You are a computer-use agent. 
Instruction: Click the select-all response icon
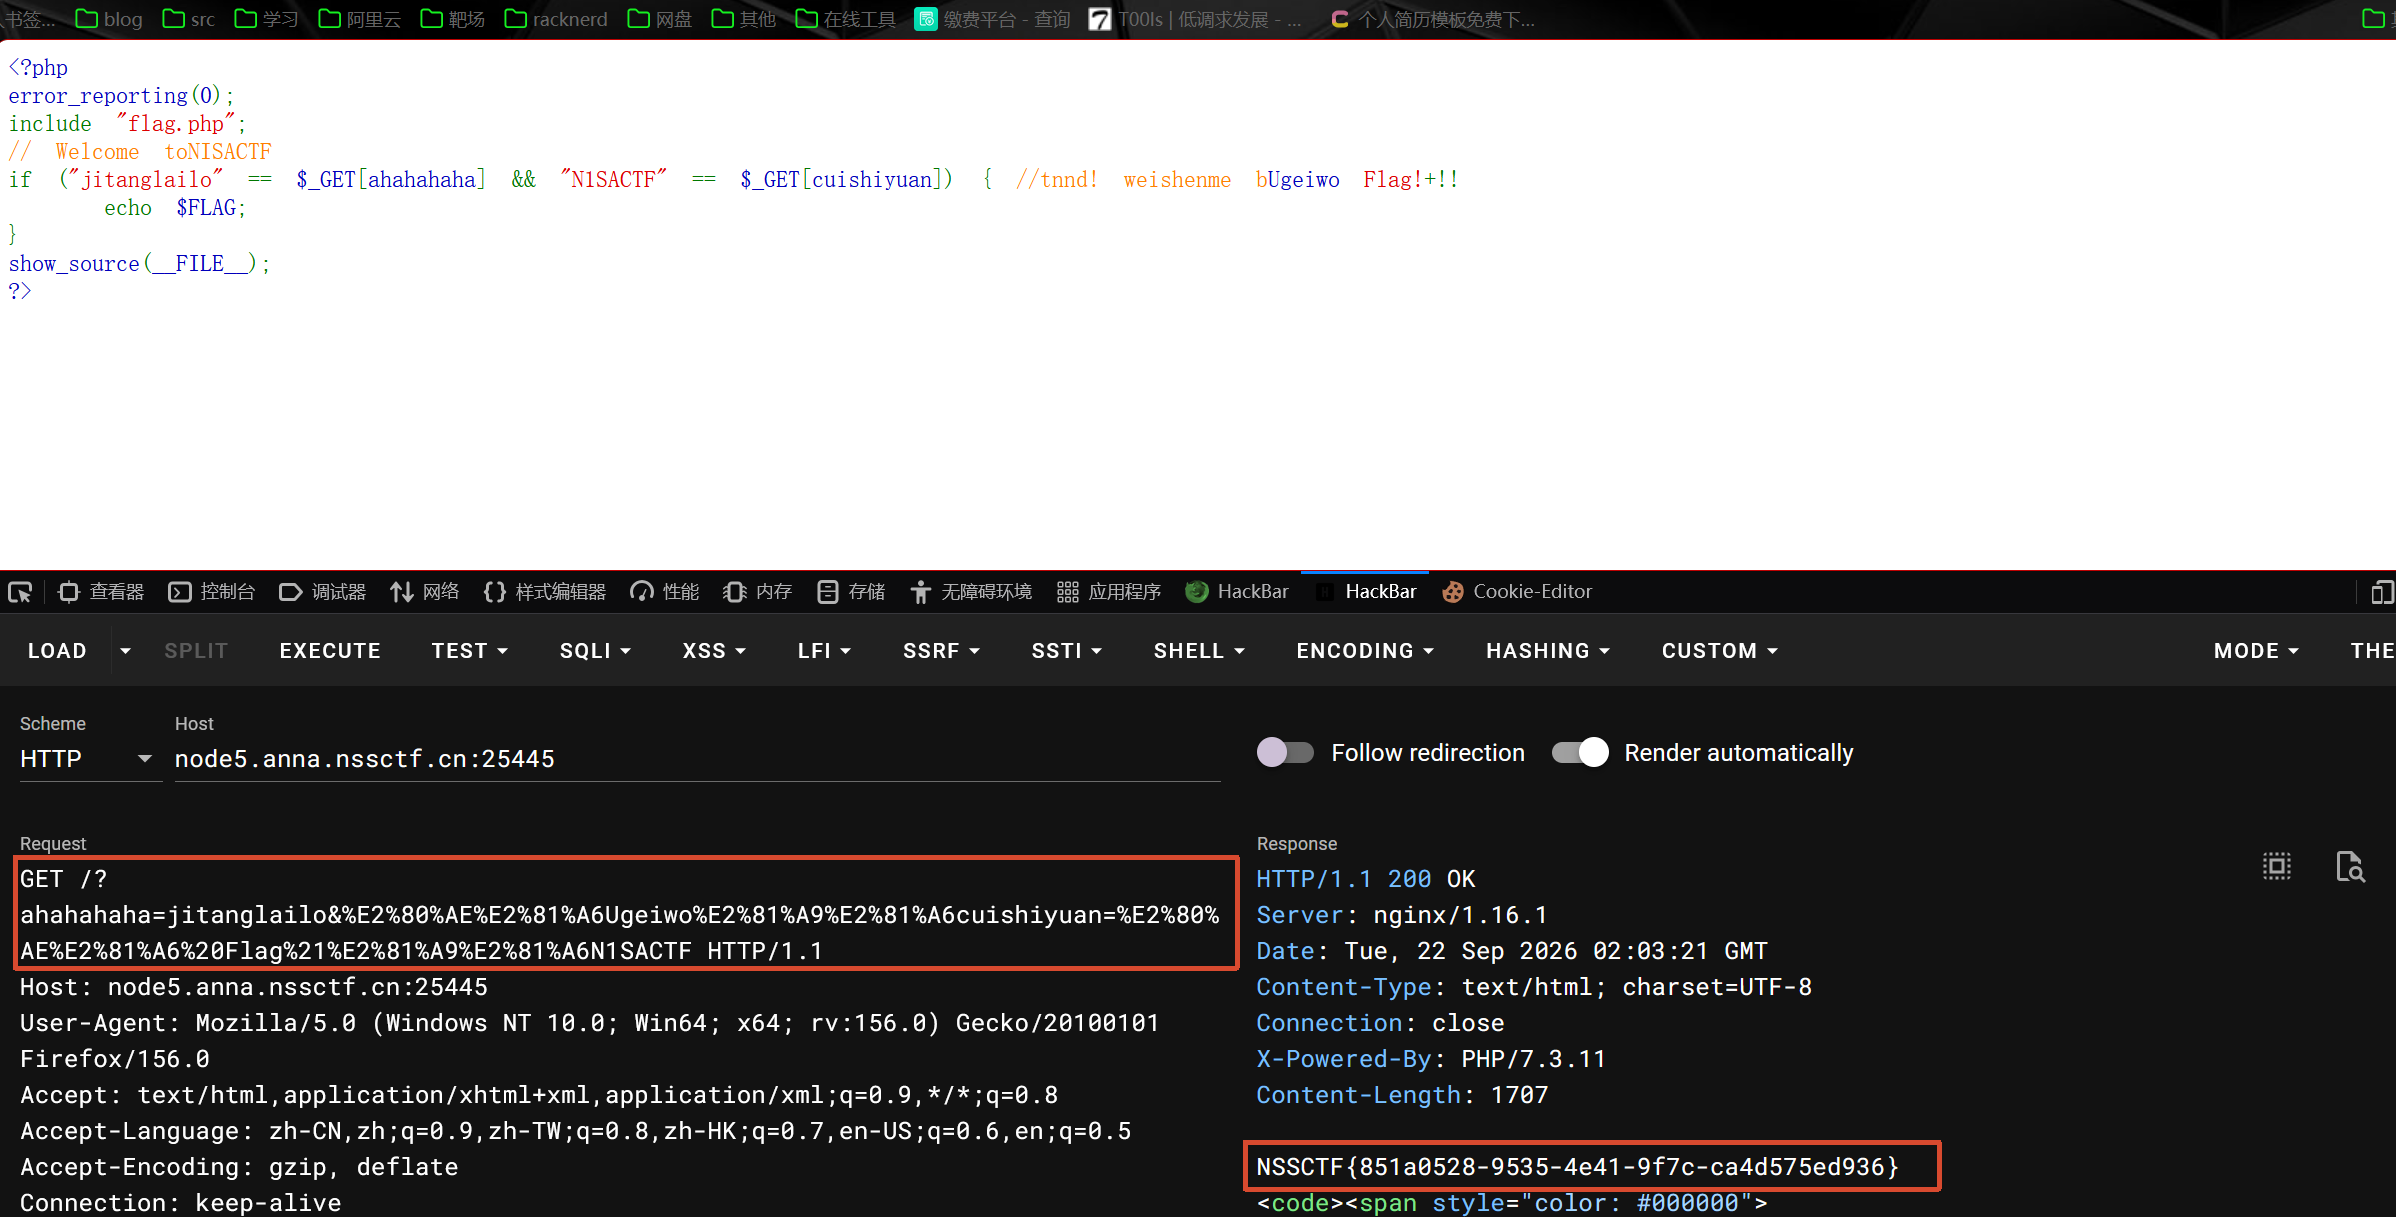pos(2277,866)
